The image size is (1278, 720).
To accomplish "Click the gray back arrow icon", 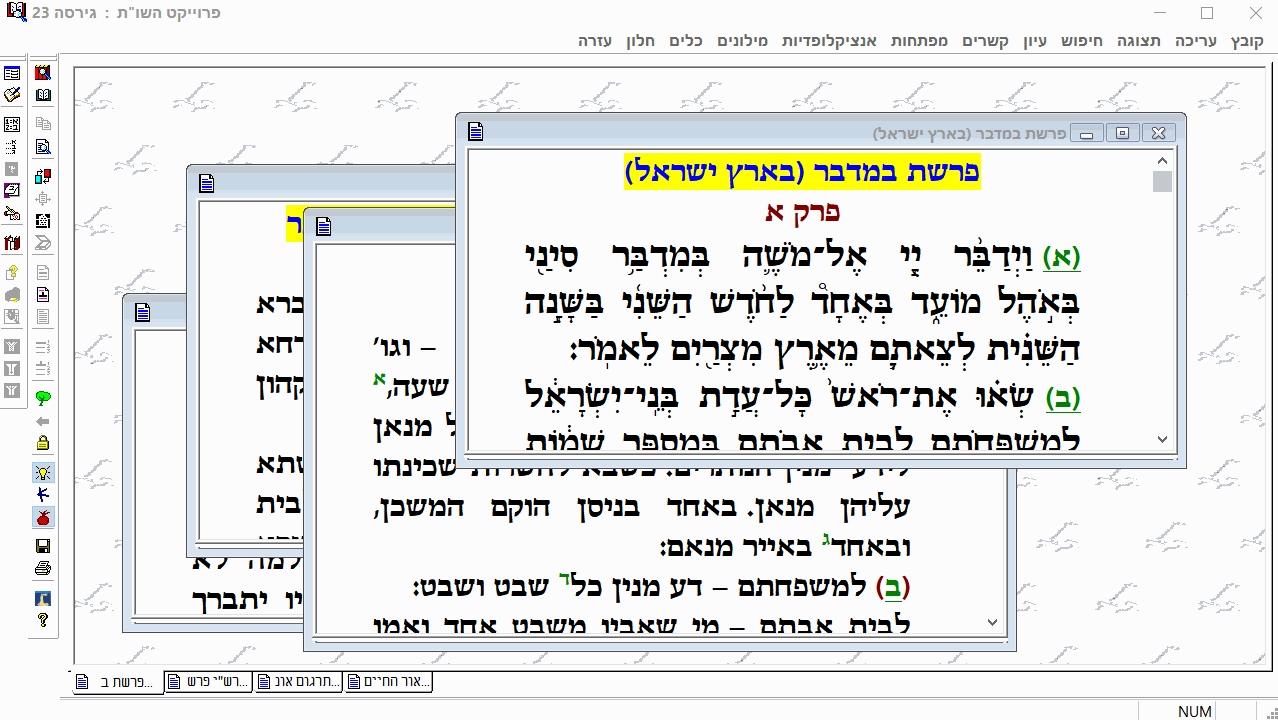I will (x=43, y=421).
